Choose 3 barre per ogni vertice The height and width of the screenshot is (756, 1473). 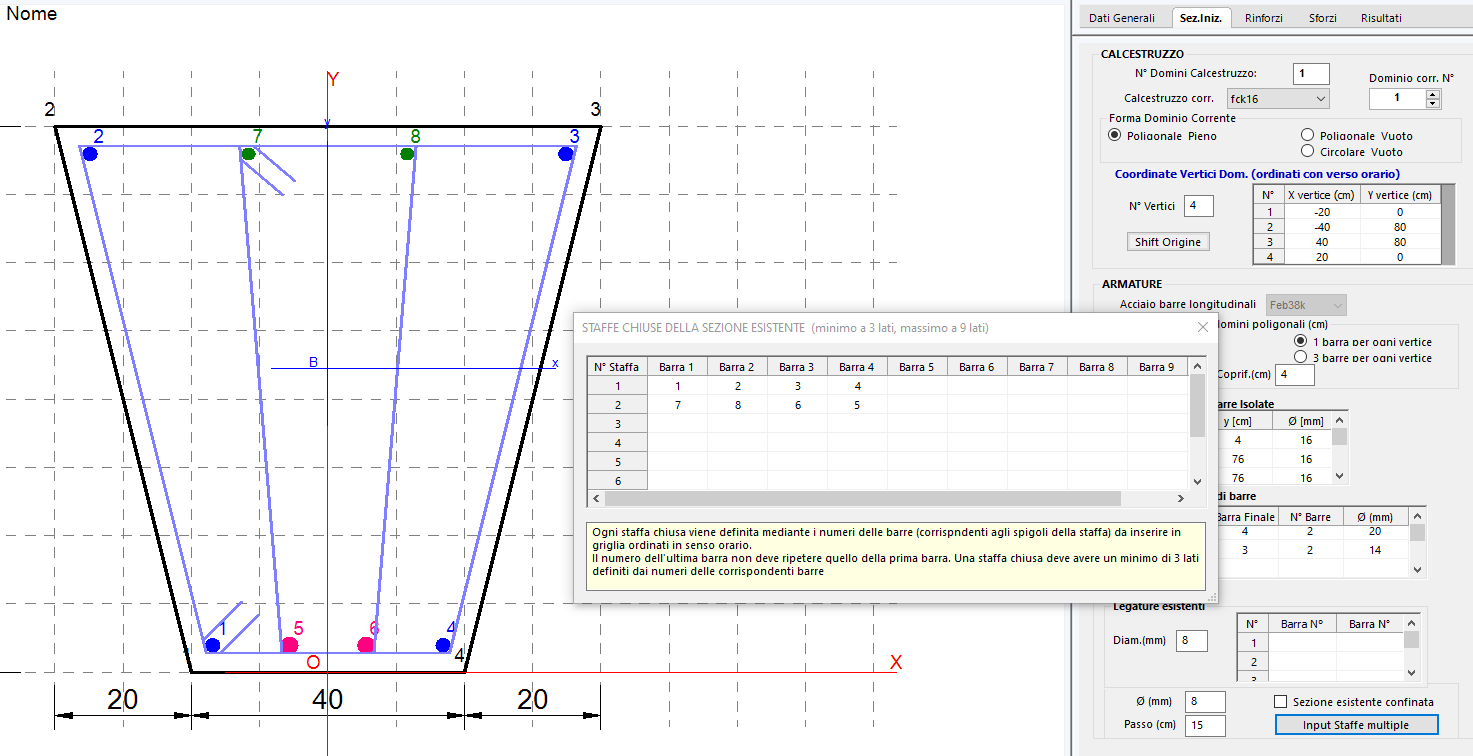pos(1301,357)
